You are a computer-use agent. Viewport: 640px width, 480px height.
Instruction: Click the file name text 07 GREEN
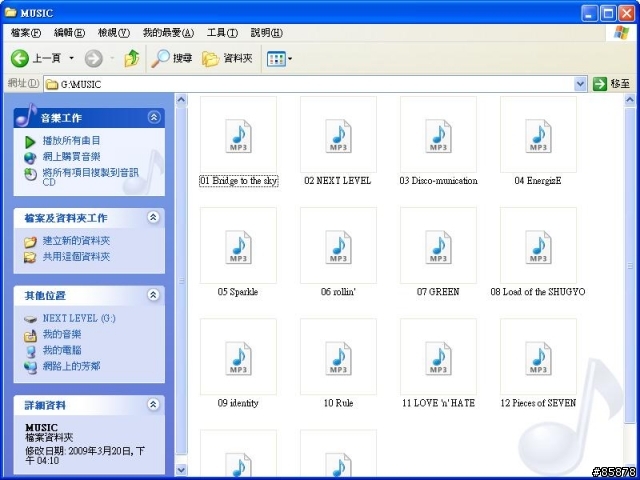click(x=438, y=292)
